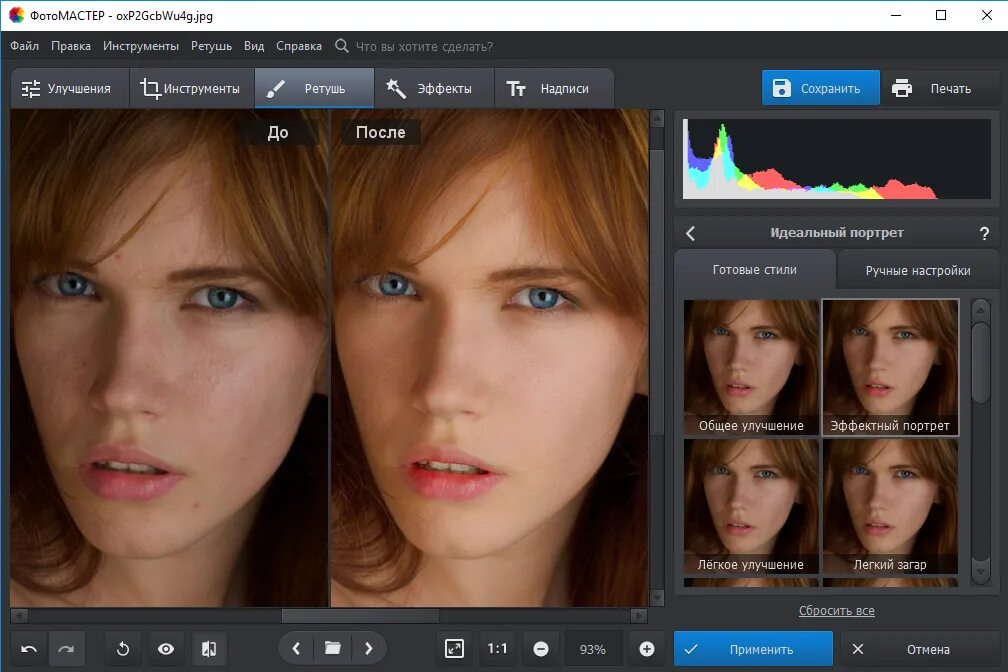
Task: Click the undo arrow icon
Action: (29, 649)
